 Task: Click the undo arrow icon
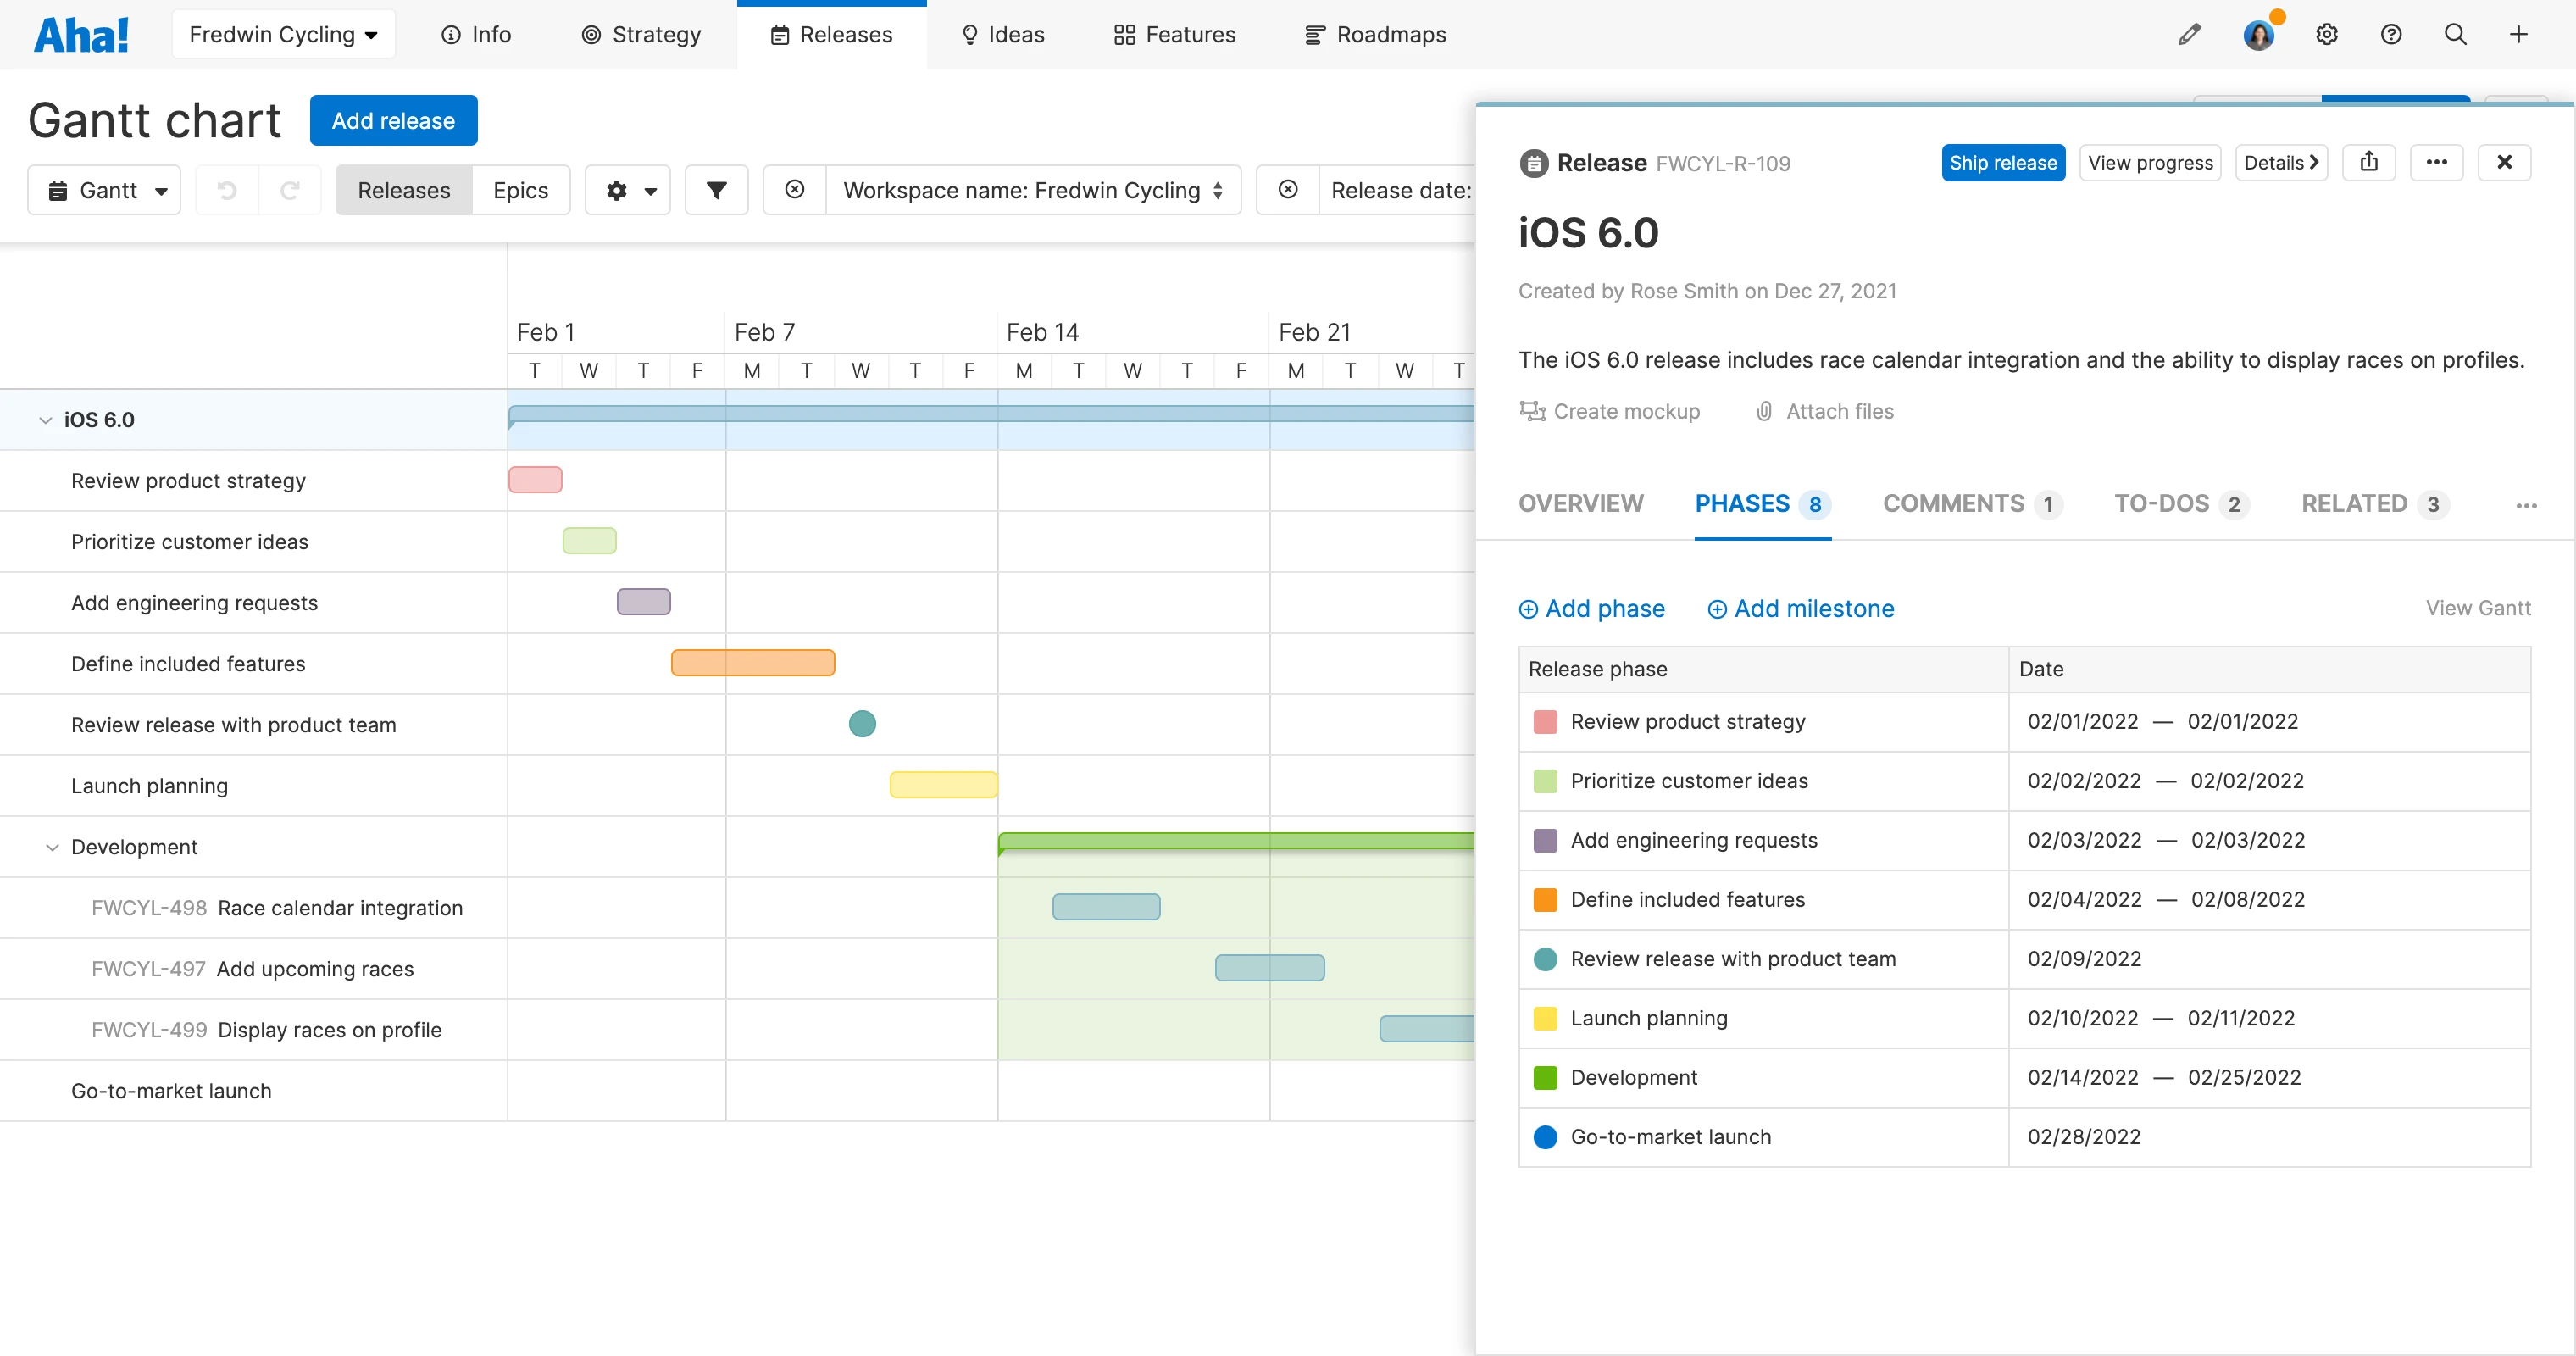tap(227, 190)
